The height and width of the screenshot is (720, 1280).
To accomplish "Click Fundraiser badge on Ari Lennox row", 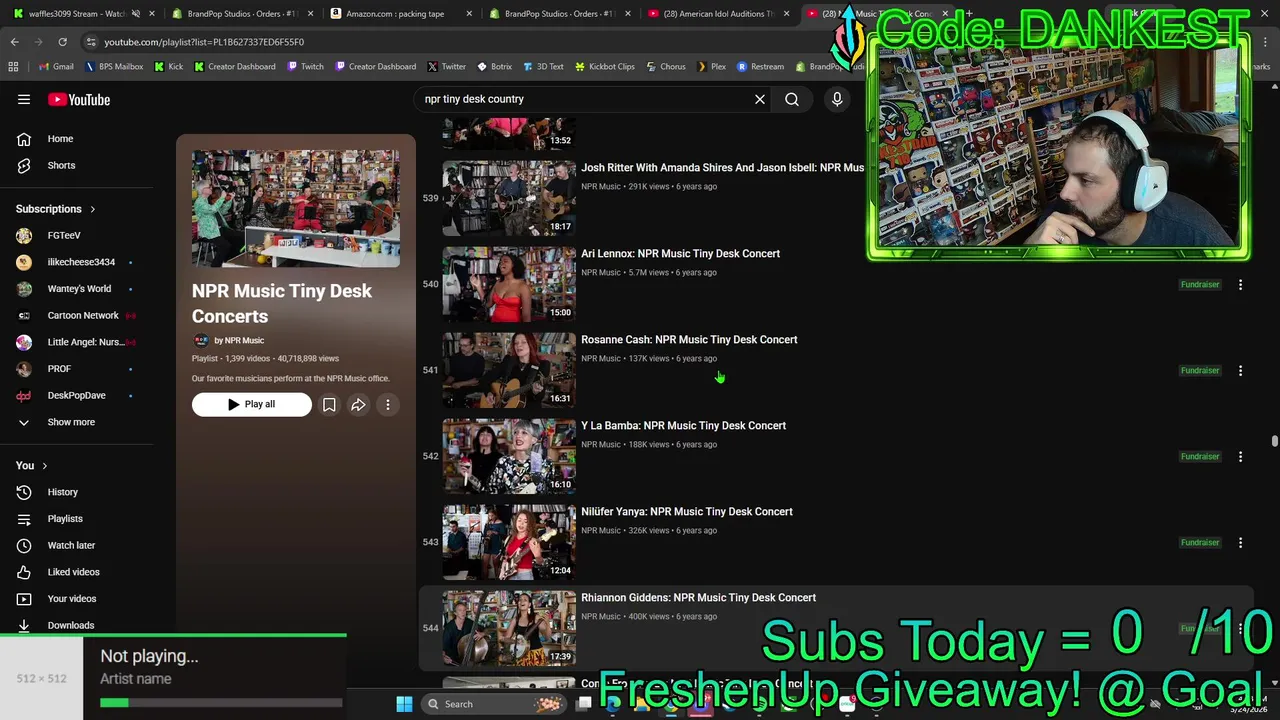I will coord(1200,285).
